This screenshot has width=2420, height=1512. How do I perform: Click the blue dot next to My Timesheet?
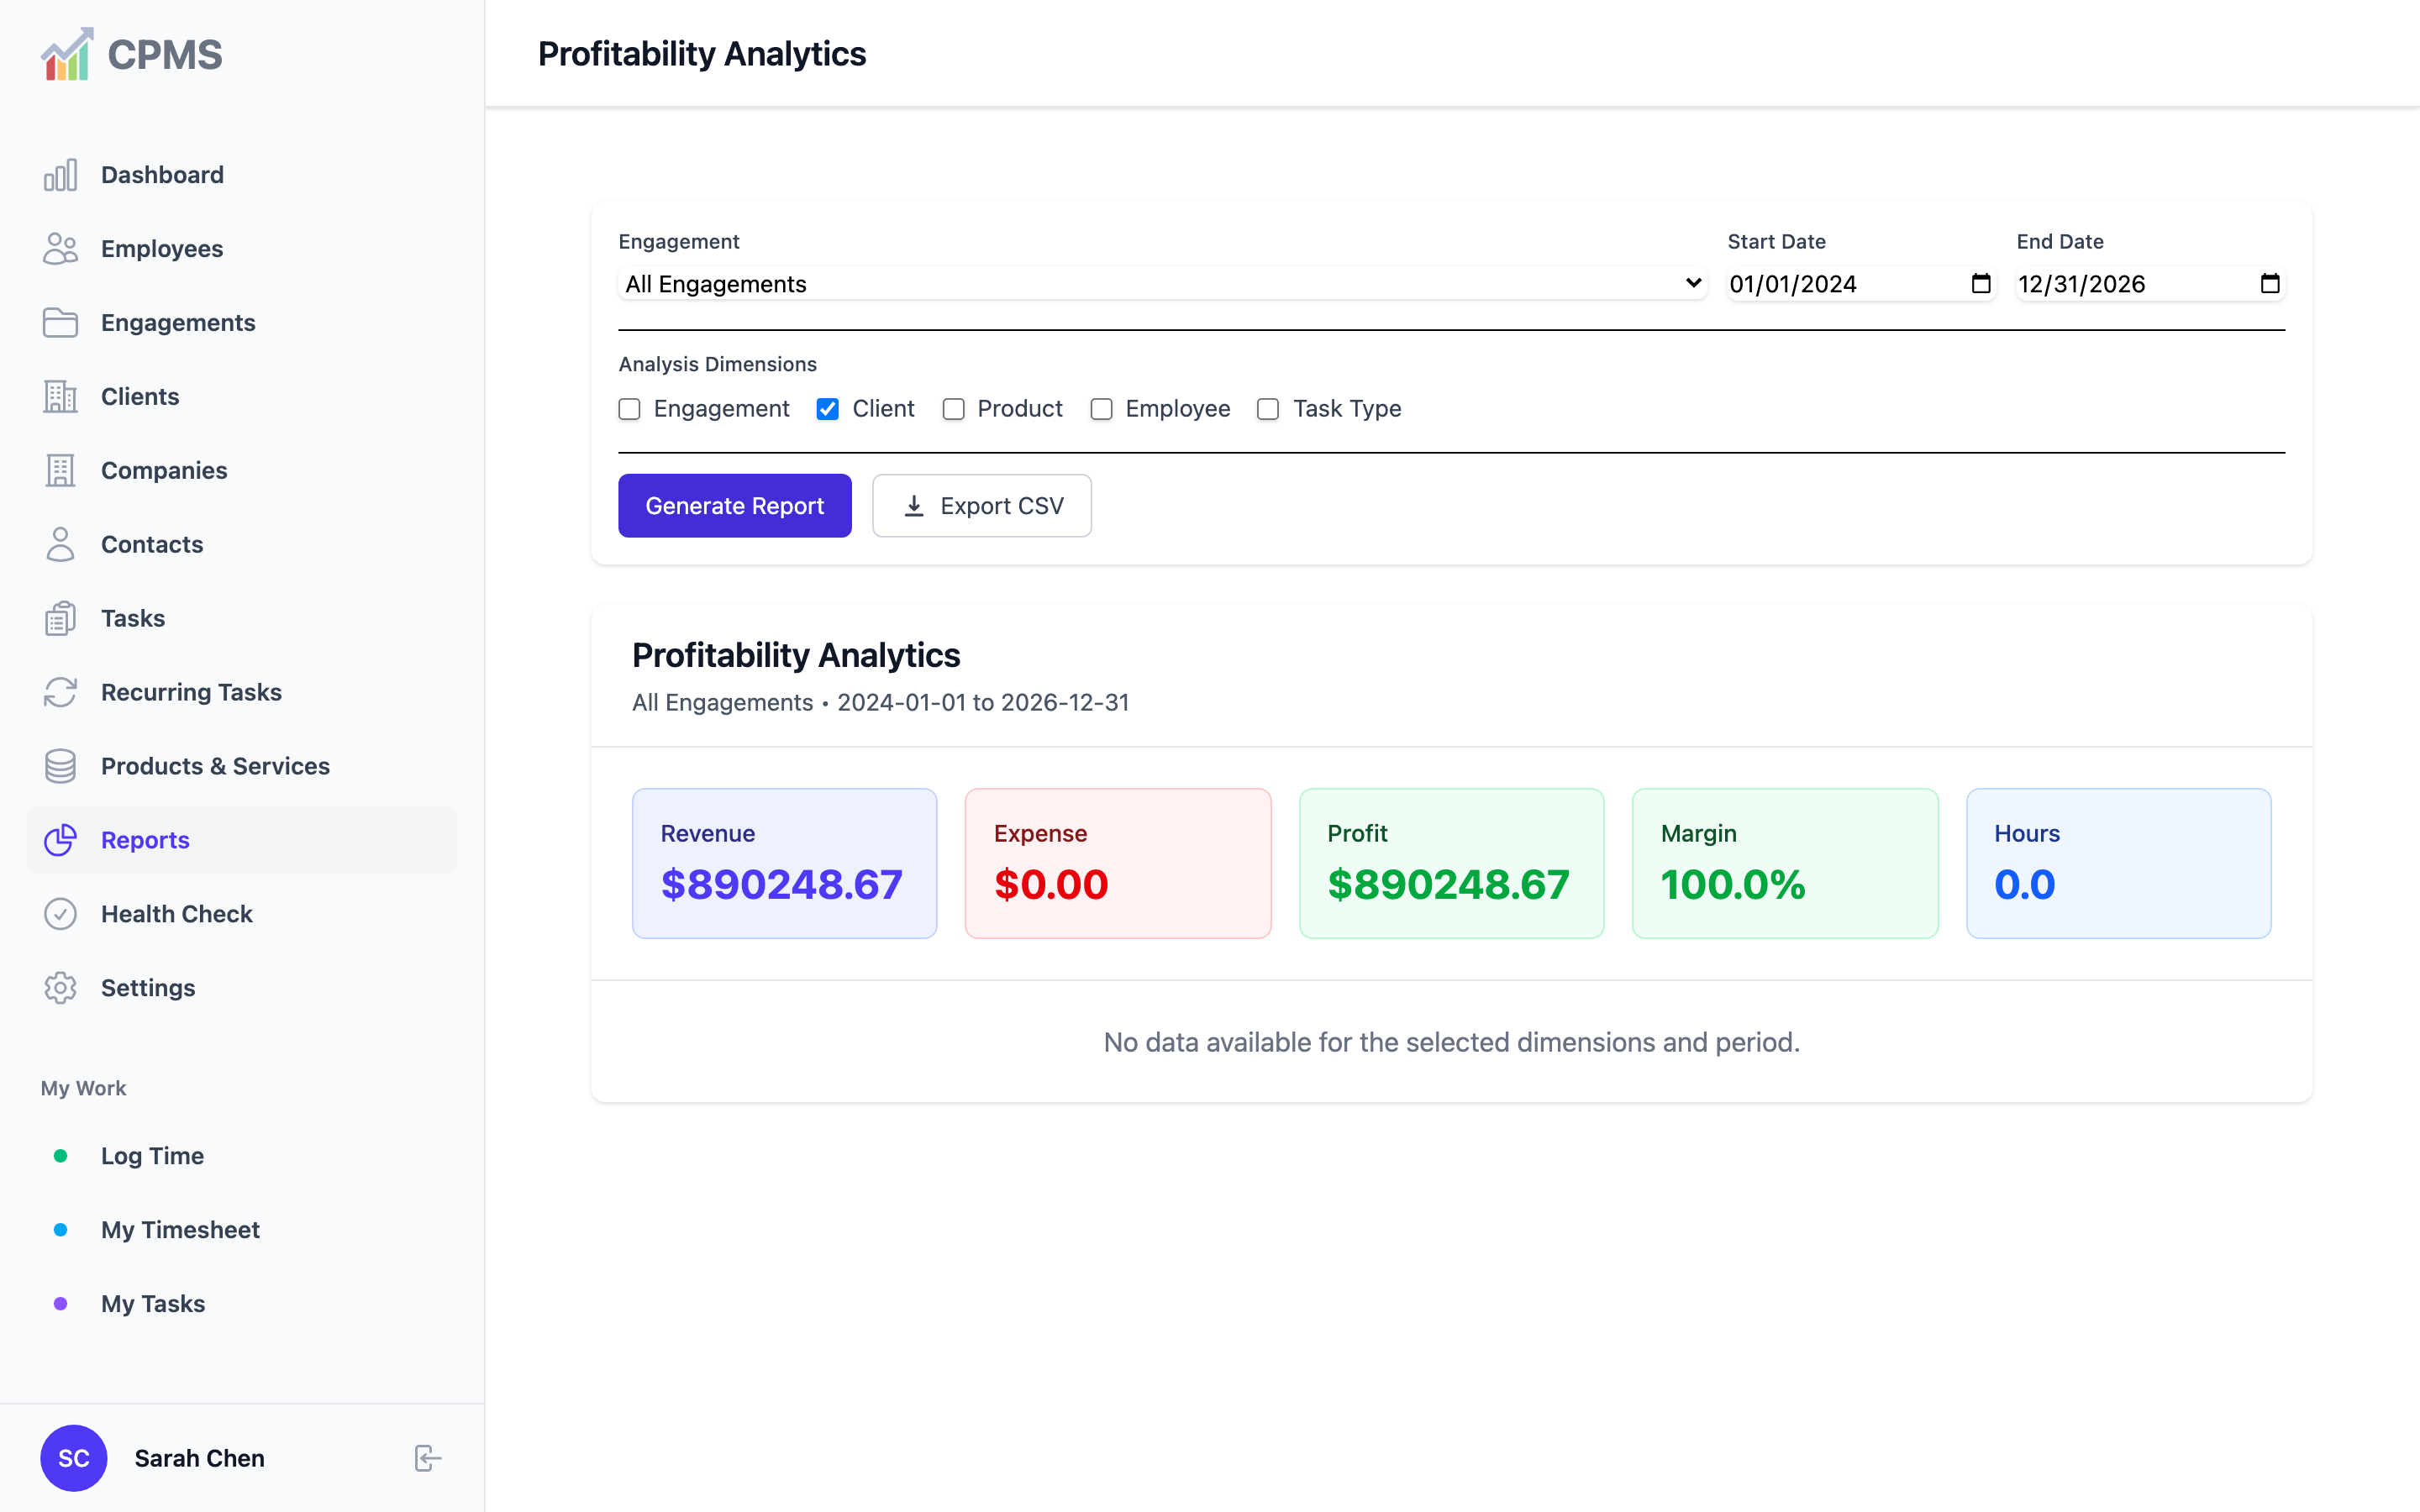point(60,1231)
